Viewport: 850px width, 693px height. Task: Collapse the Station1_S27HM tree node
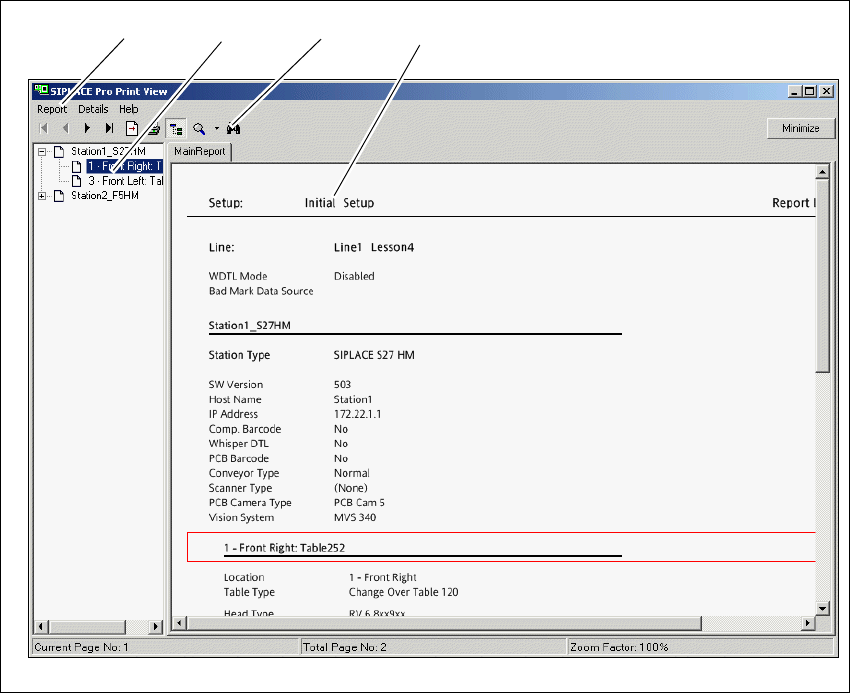[42, 152]
